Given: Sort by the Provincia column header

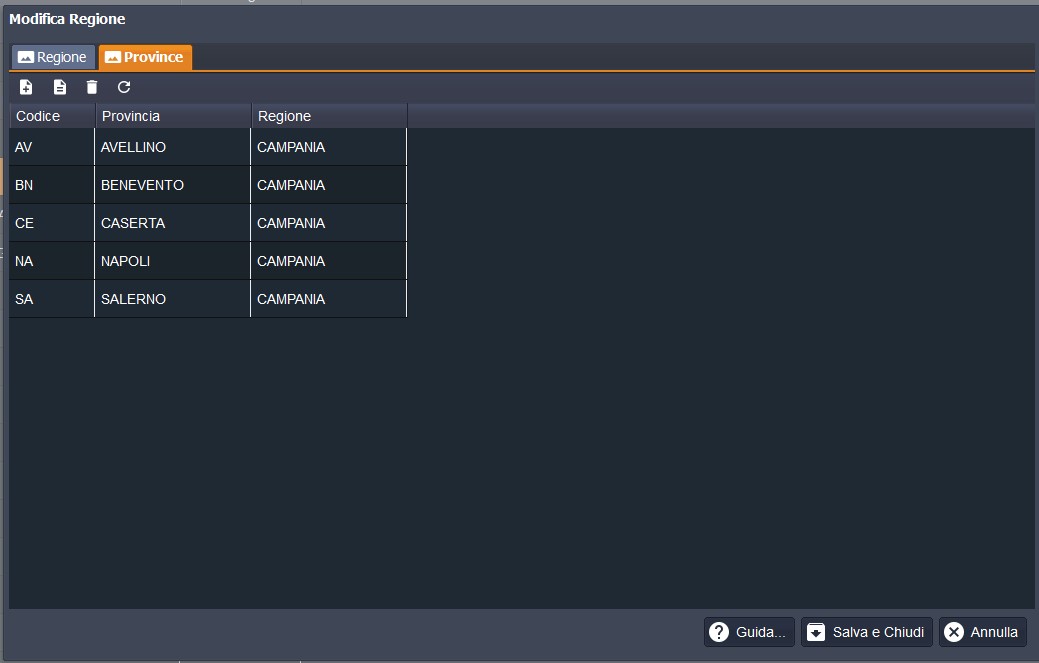Looking at the screenshot, I should pyautogui.click(x=172, y=116).
